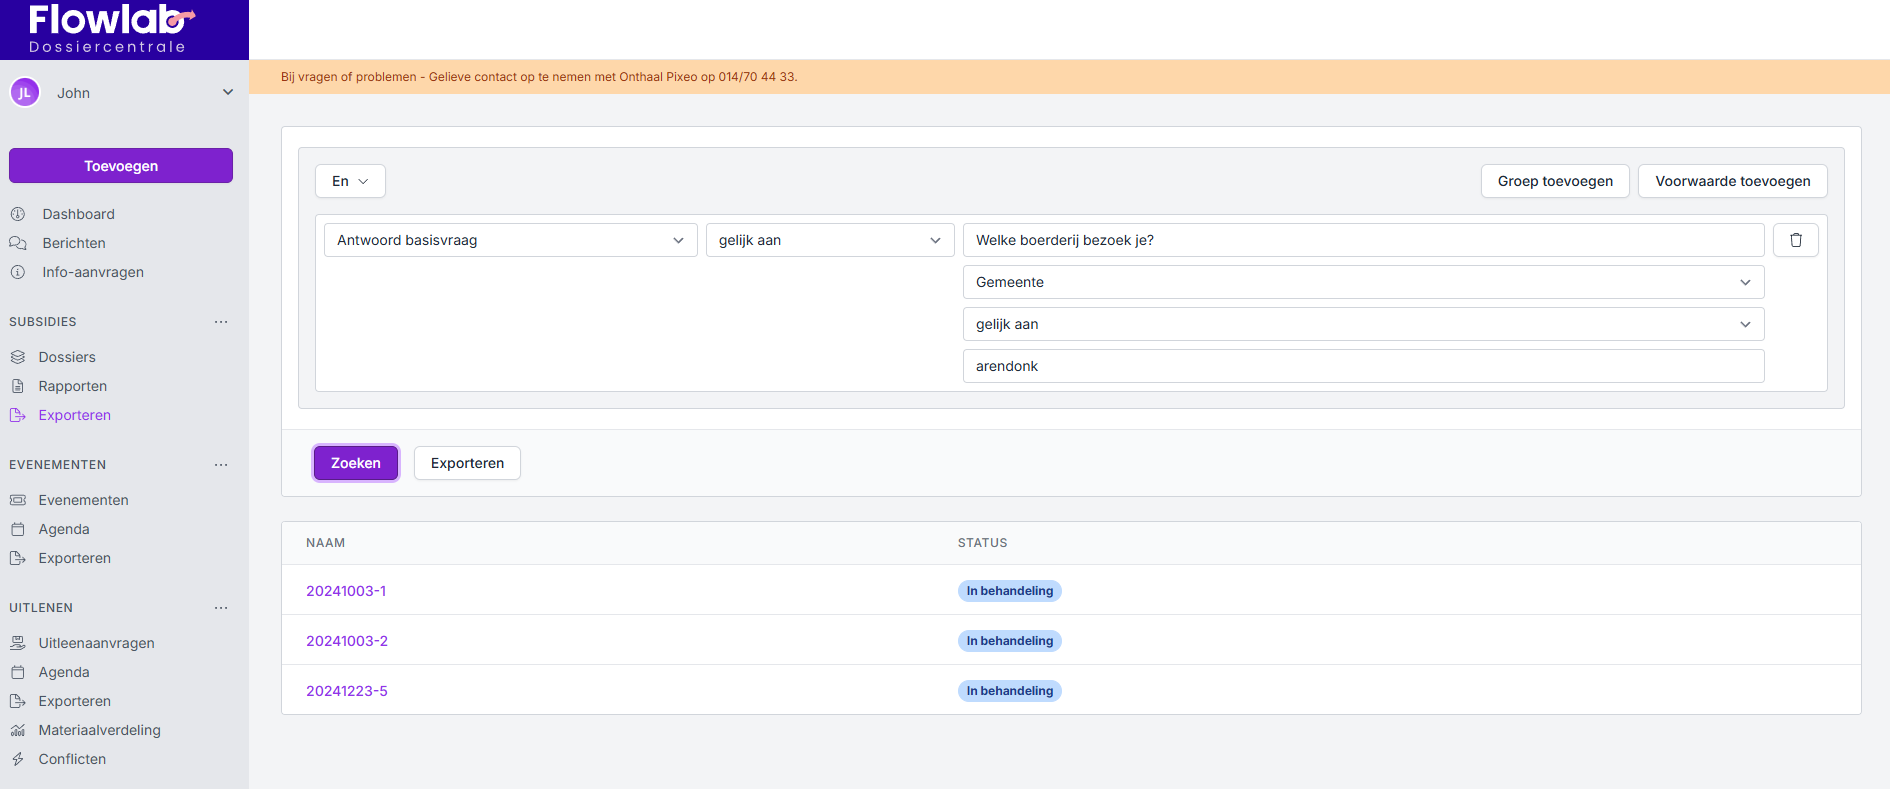The height and width of the screenshot is (789, 1890).
Task: Open the Evenementen section options menu
Action: tap(221, 465)
